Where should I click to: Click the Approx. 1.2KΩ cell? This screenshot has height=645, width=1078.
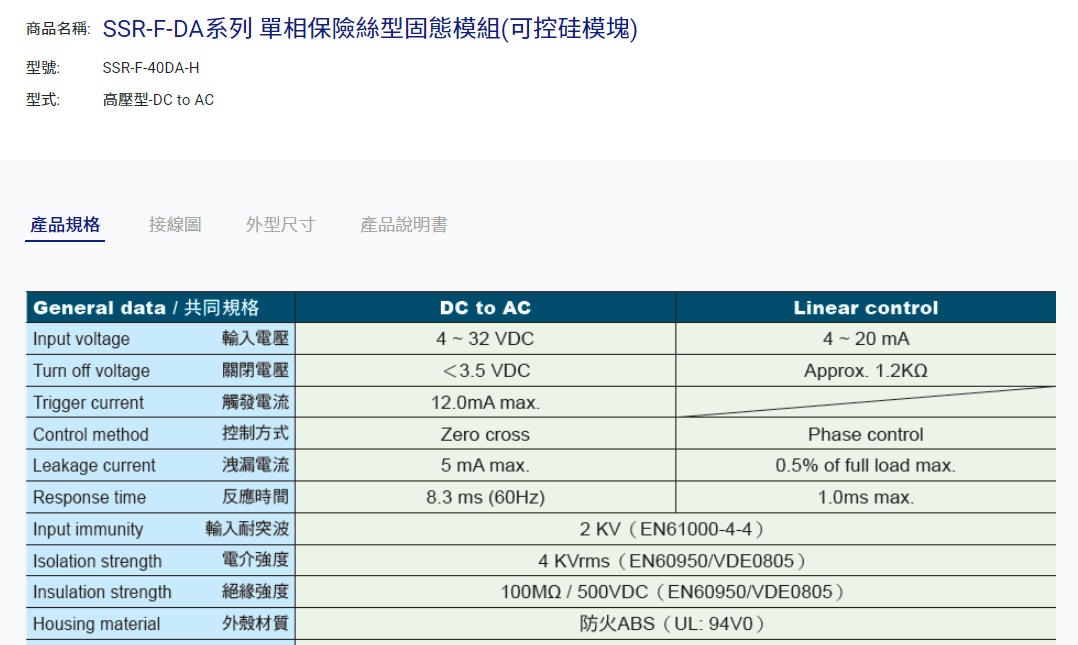(x=865, y=371)
